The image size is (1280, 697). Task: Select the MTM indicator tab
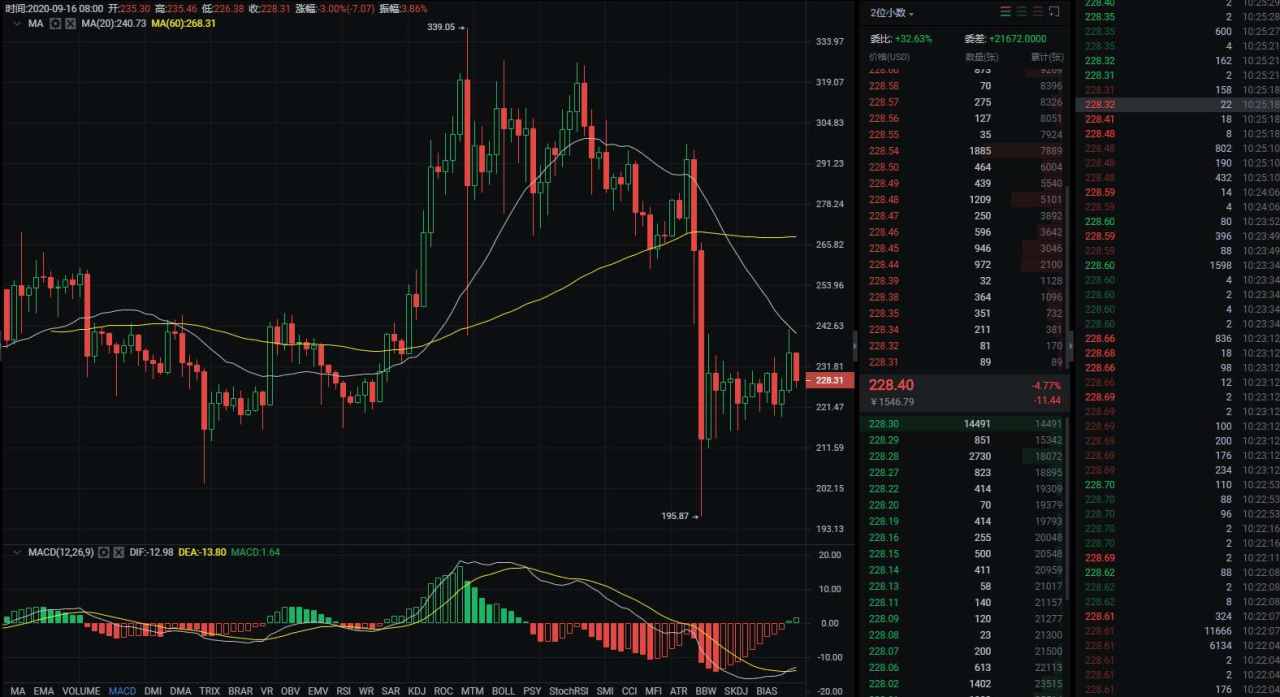472,691
